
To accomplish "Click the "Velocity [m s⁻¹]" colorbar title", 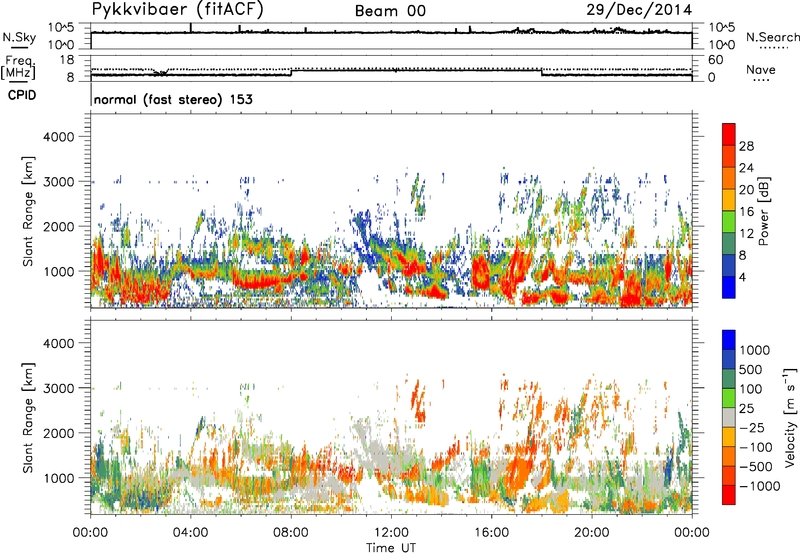I will click(790, 417).
